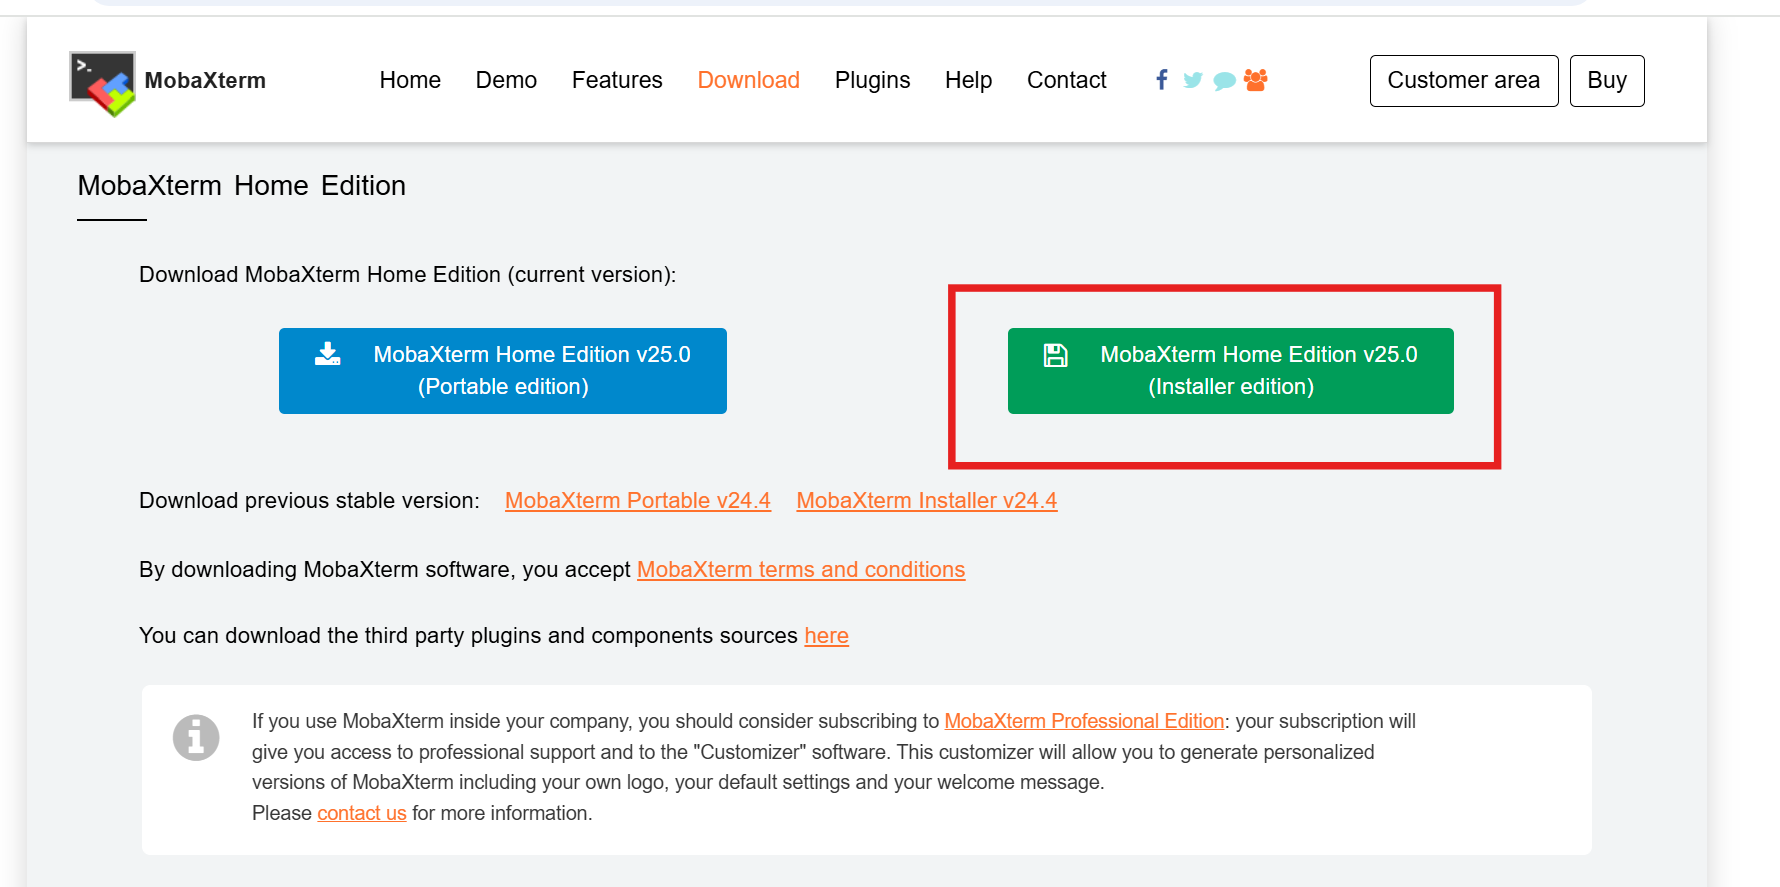Open the MobaXterm Professional Edition link

[x=1084, y=721]
